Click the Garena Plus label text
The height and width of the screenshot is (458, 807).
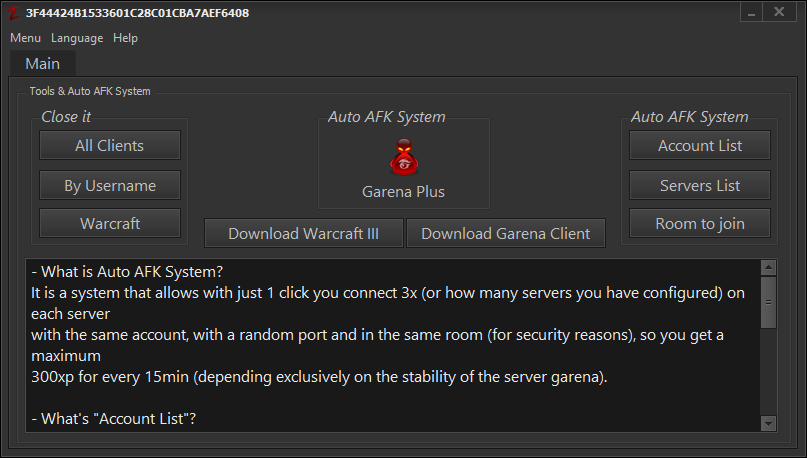pyautogui.click(x=404, y=192)
